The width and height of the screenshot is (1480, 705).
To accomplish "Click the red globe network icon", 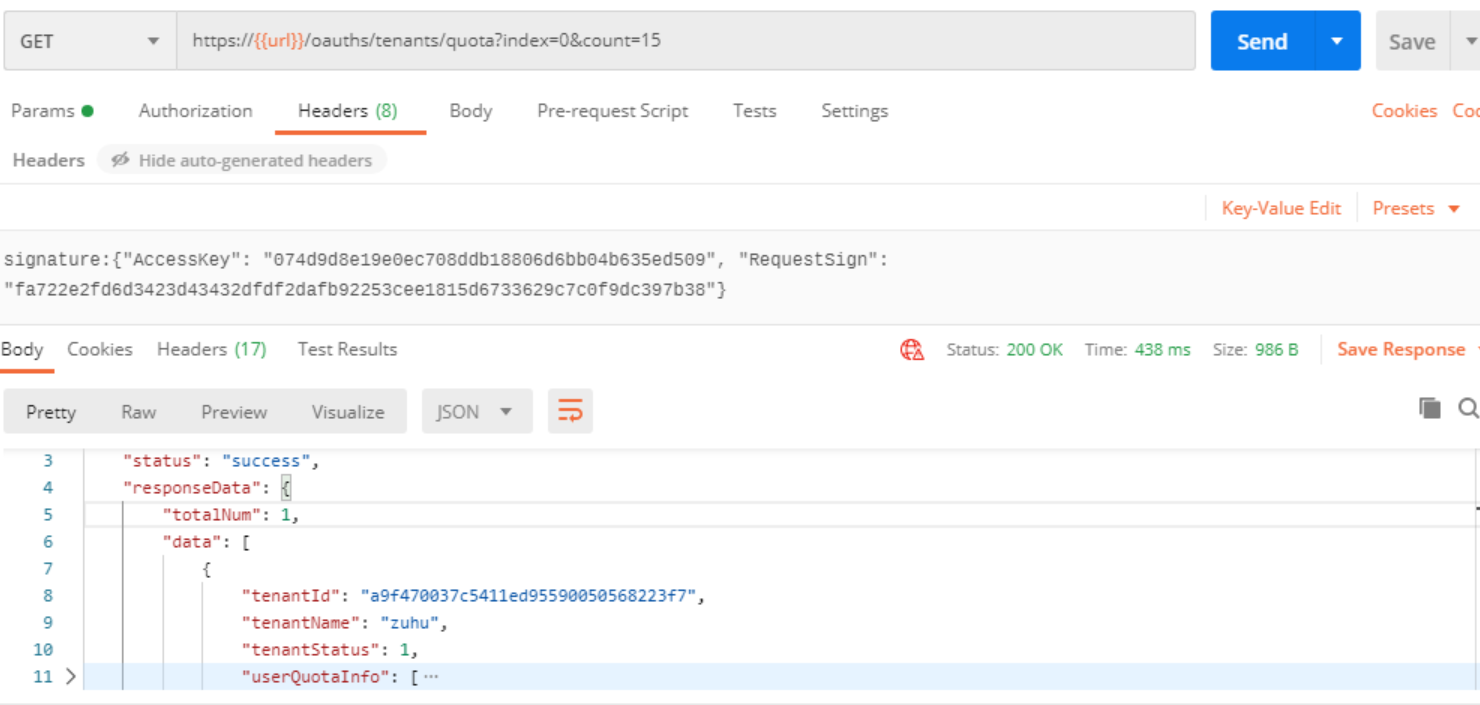I will (912, 350).
